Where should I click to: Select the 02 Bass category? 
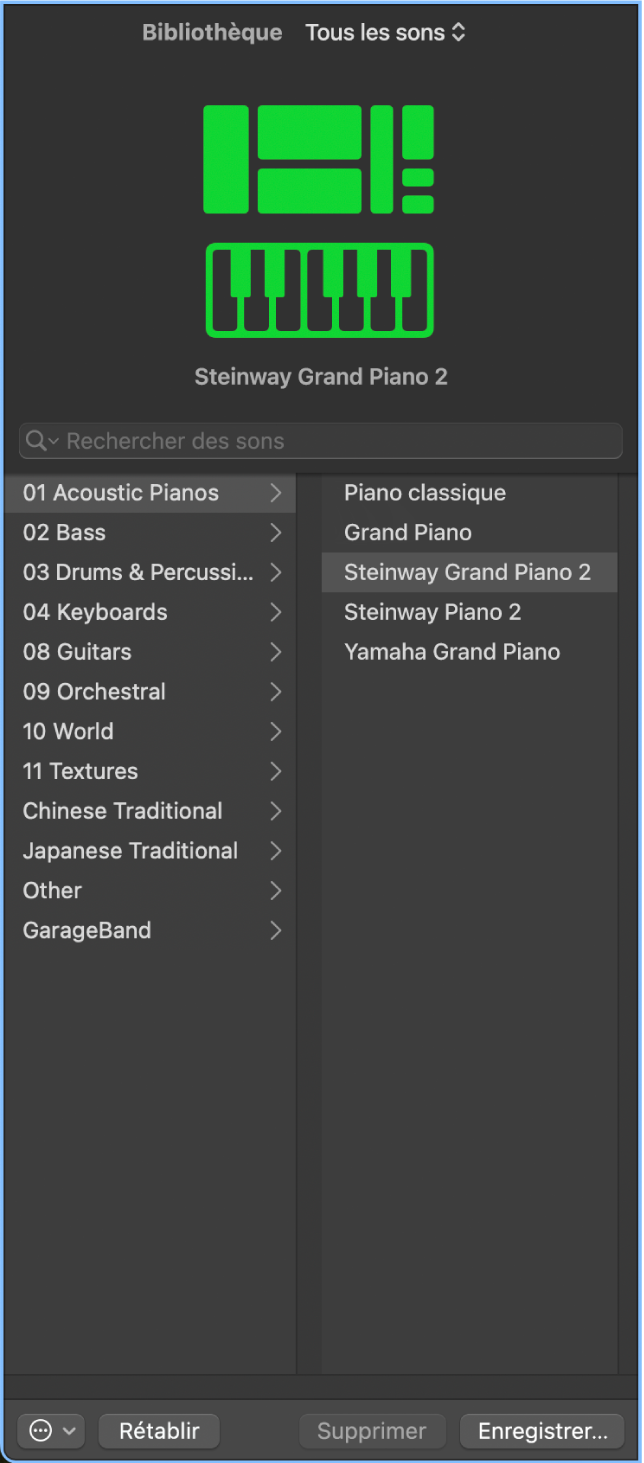click(64, 533)
